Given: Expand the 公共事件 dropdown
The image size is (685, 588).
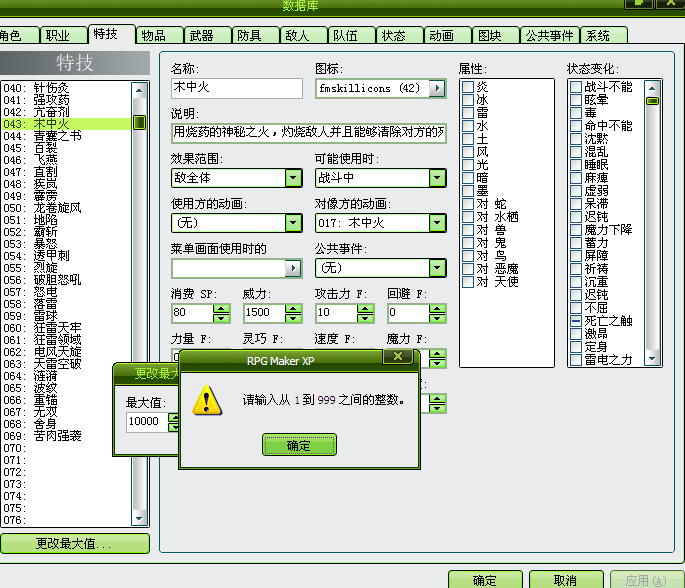Looking at the screenshot, I should tap(437, 268).
